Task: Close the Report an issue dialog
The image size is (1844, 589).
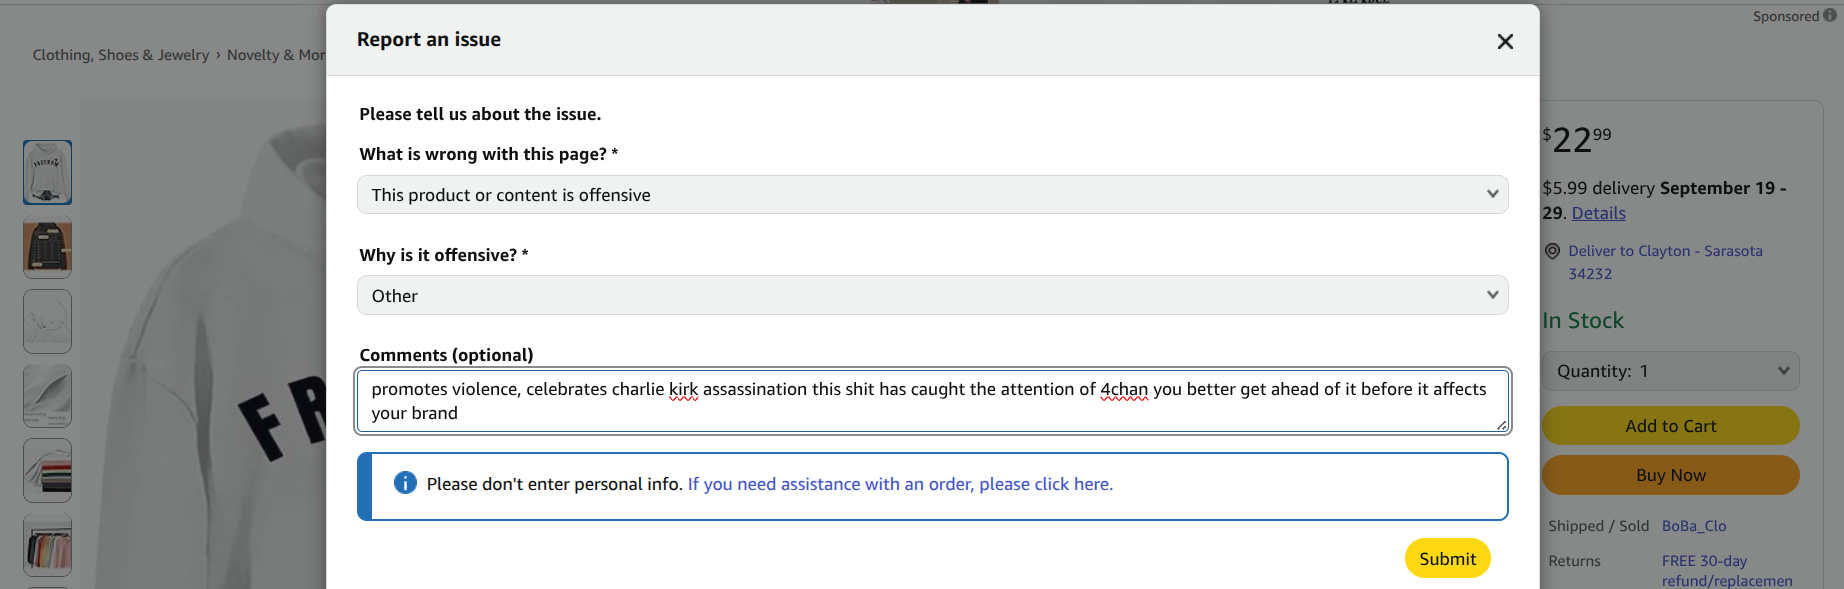Action: point(1505,41)
